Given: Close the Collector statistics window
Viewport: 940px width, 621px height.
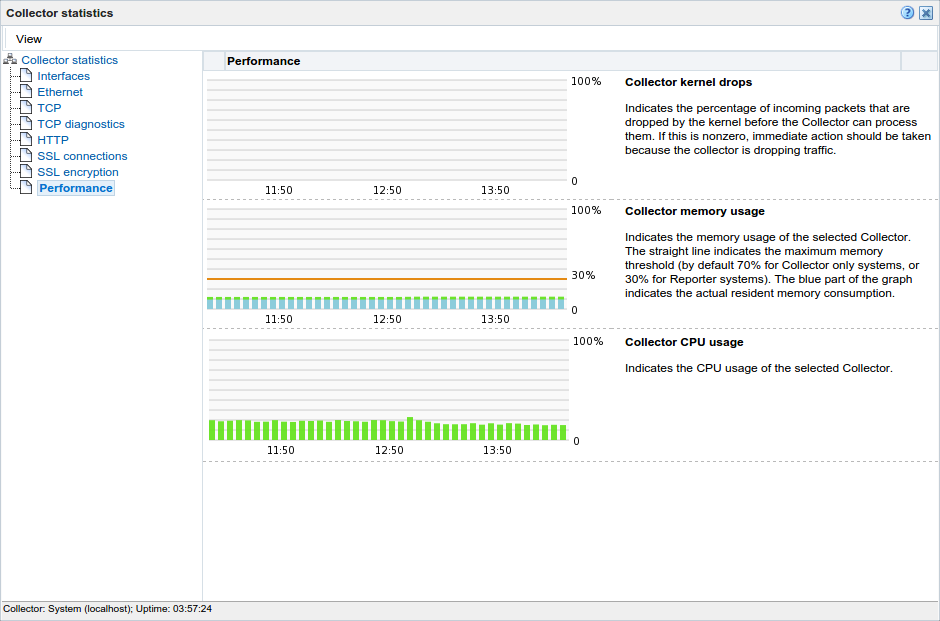Looking at the screenshot, I should click(926, 13).
